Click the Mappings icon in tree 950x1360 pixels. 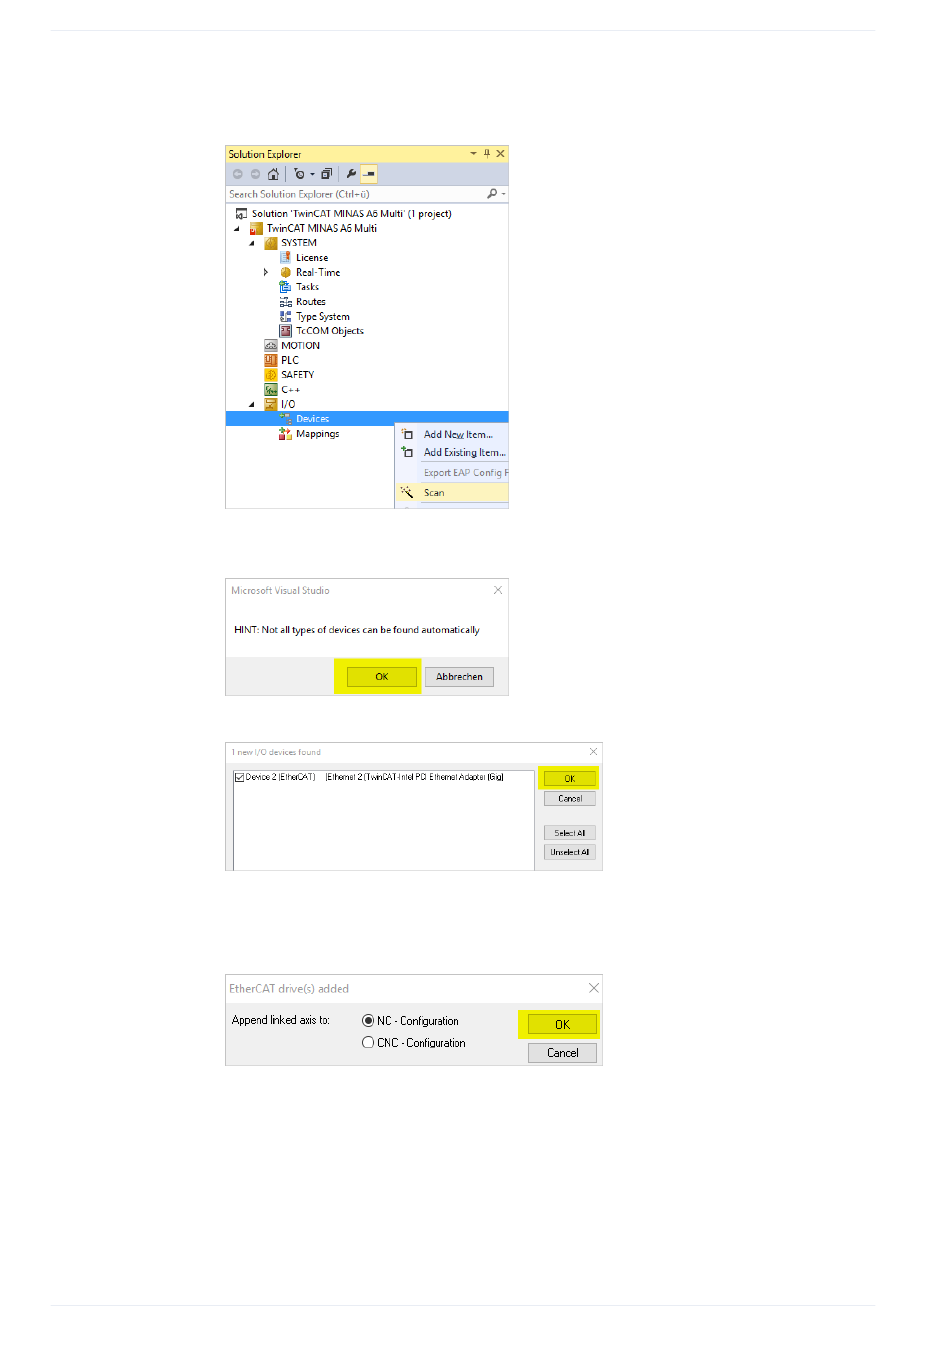coord(285,434)
